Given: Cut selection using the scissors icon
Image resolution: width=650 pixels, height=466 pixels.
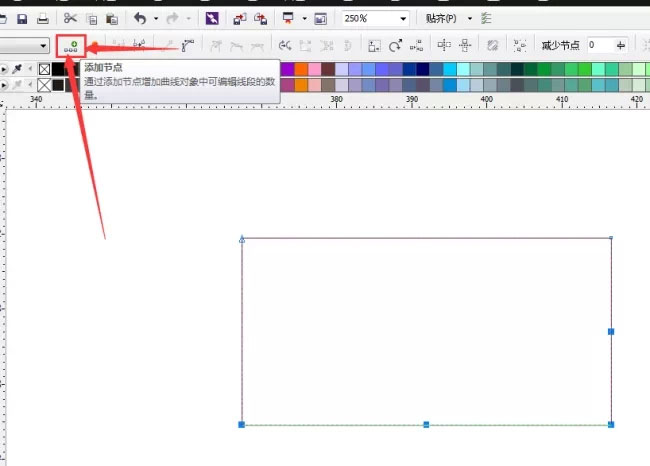Looking at the screenshot, I should pos(70,18).
